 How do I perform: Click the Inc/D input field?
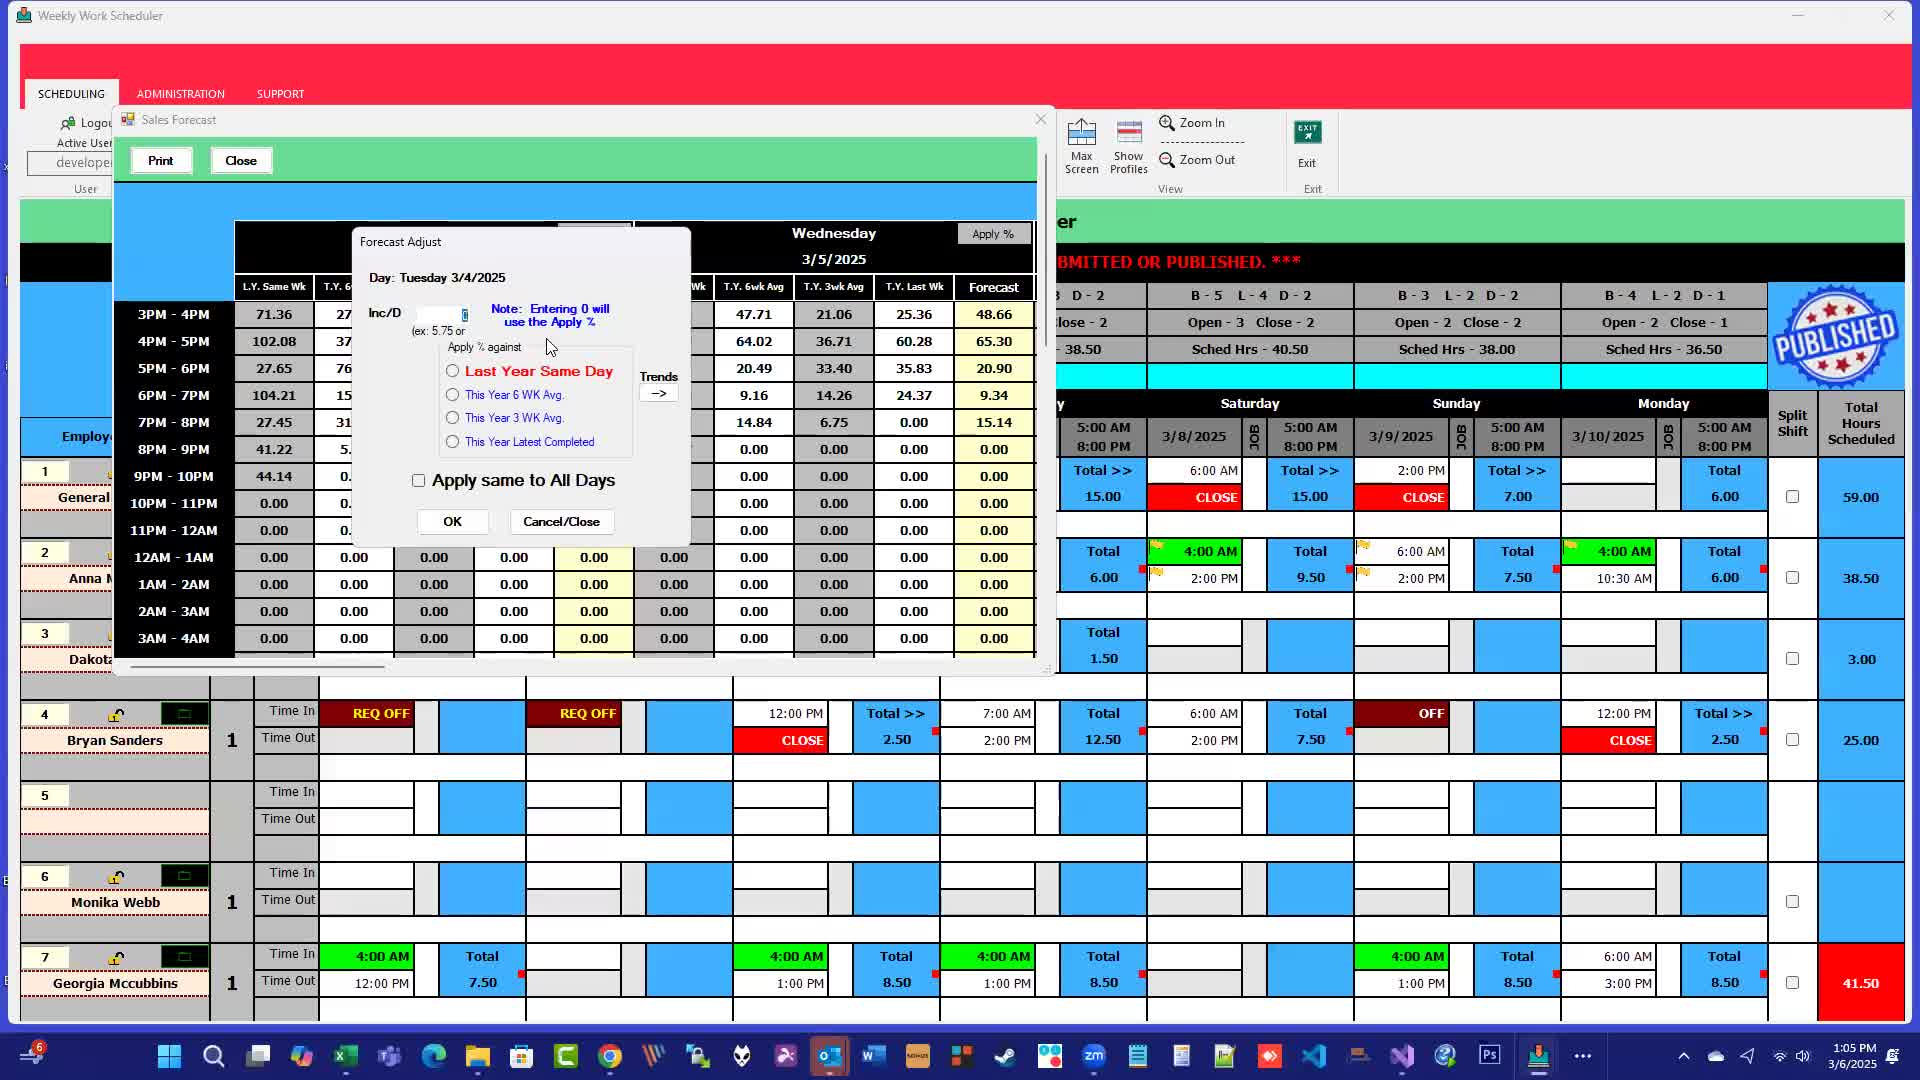pos(441,315)
